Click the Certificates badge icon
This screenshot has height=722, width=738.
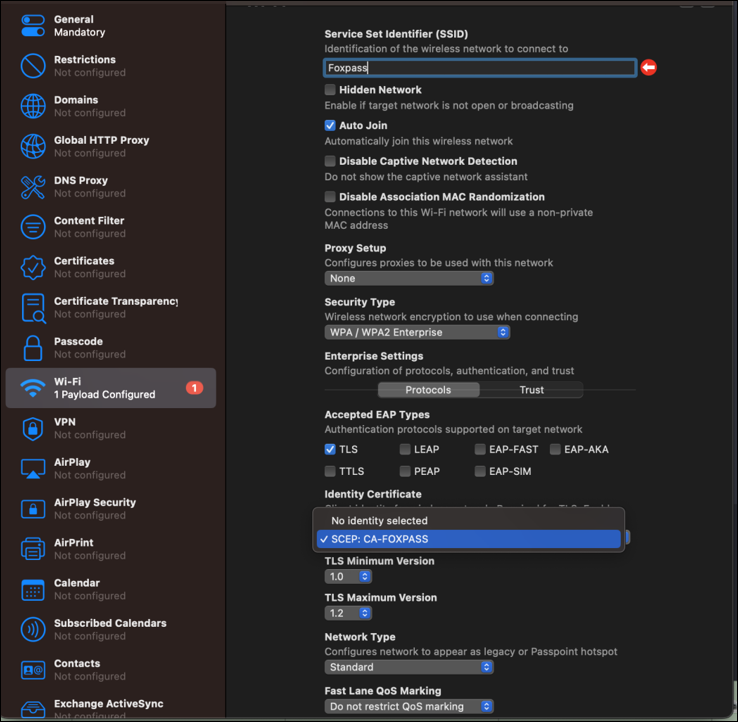[33, 267]
